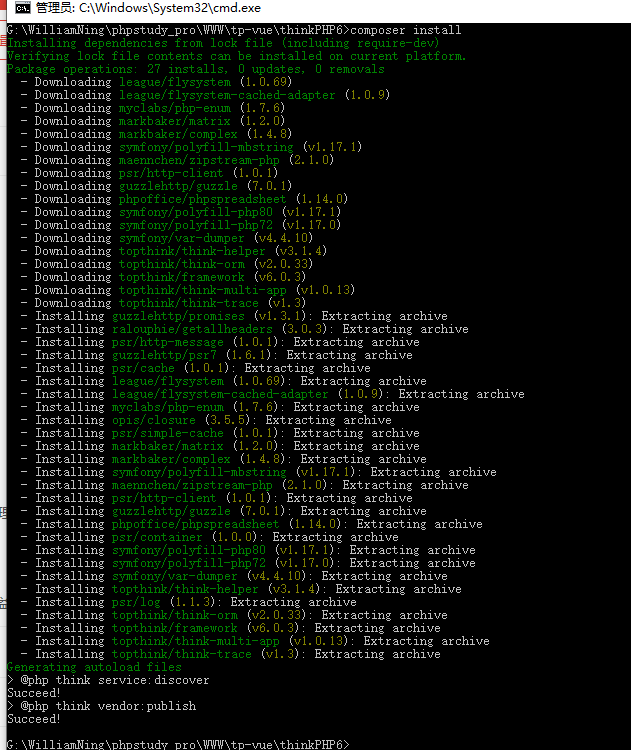Click the 'Installing ralouphie/getallheaders' line

[x=244, y=329]
